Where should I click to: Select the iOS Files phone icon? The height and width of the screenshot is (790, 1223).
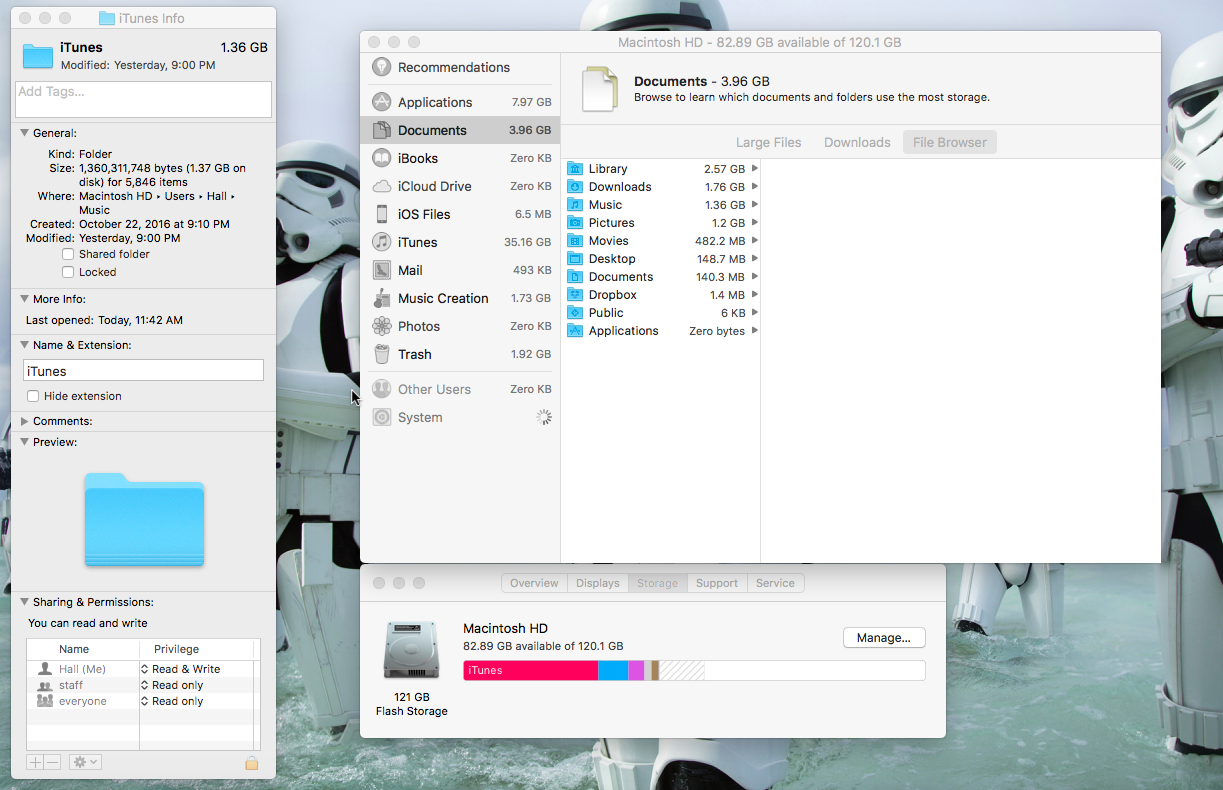coord(381,214)
